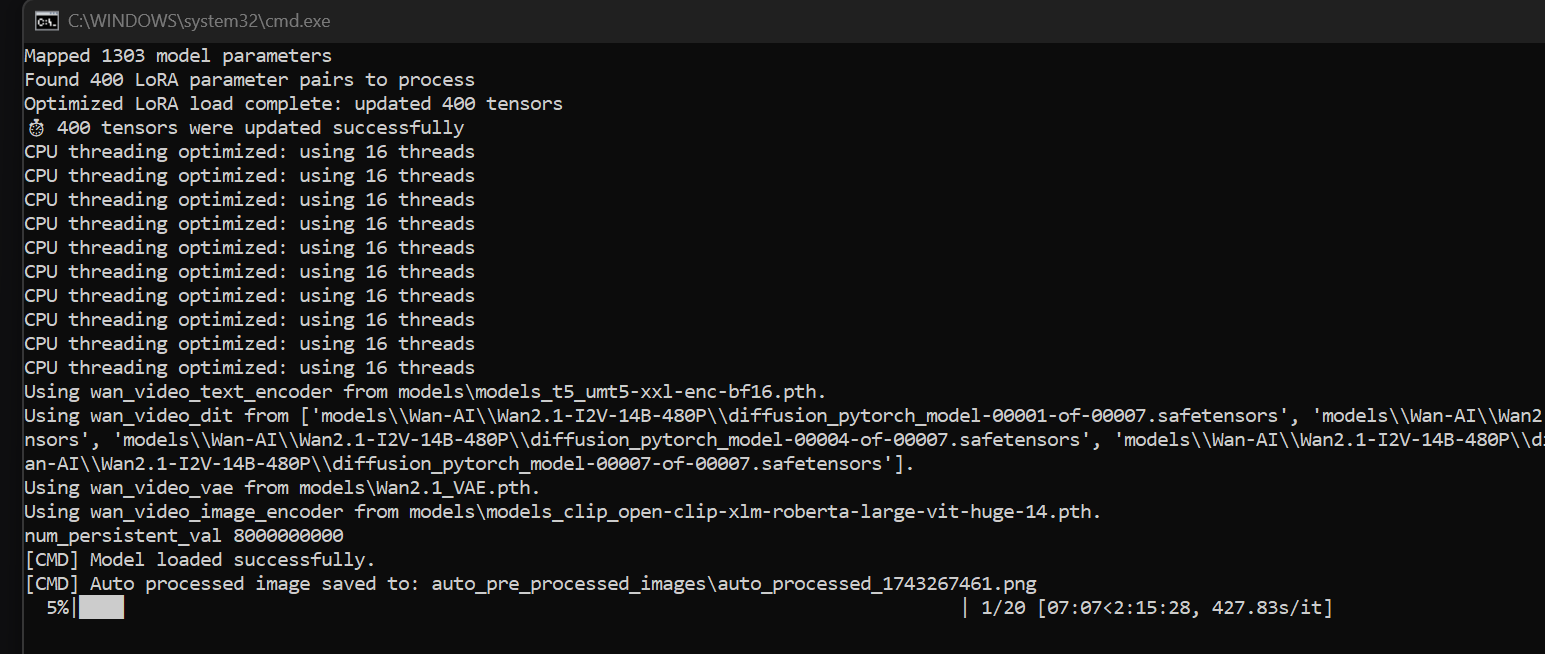The width and height of the screenshot is (1545, 654).
Task: Click the num_persistent_val 8000000000 line
Action: tap(184, 536)
